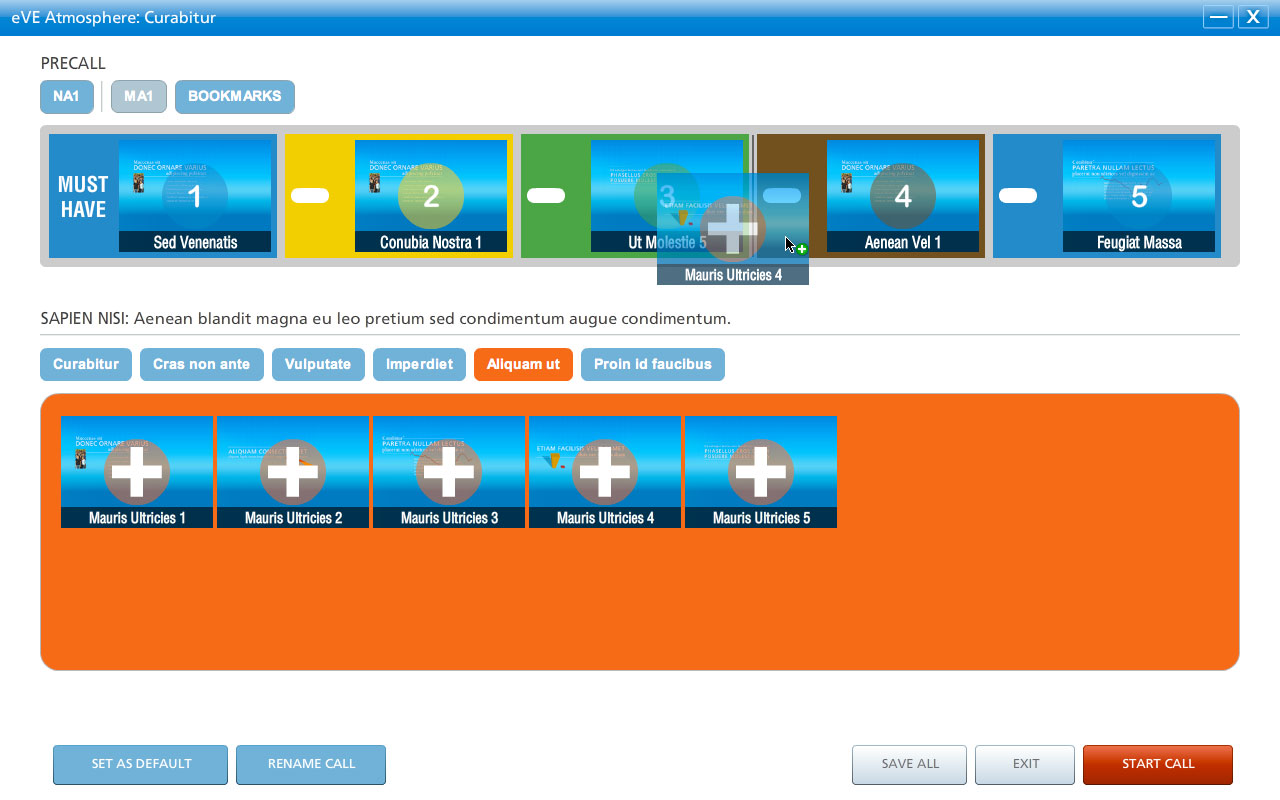Click the Aenean Vel 1 caption
Viewport: 1280px width, 800px height.
(903, 242)
